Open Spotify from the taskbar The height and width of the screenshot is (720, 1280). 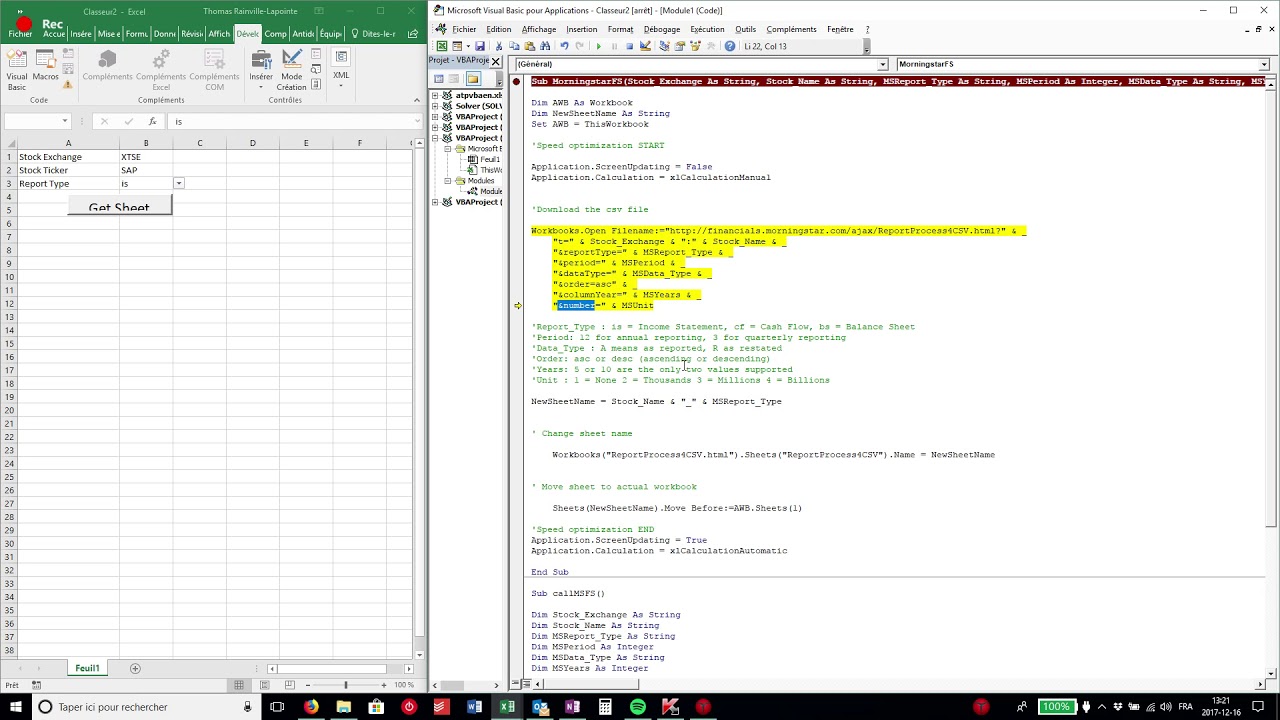click(x=638, y=707)
